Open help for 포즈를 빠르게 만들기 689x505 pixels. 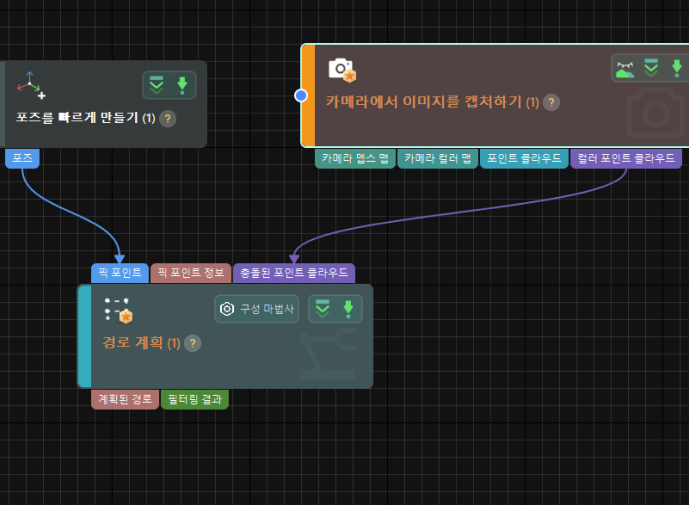pos(167,119)
